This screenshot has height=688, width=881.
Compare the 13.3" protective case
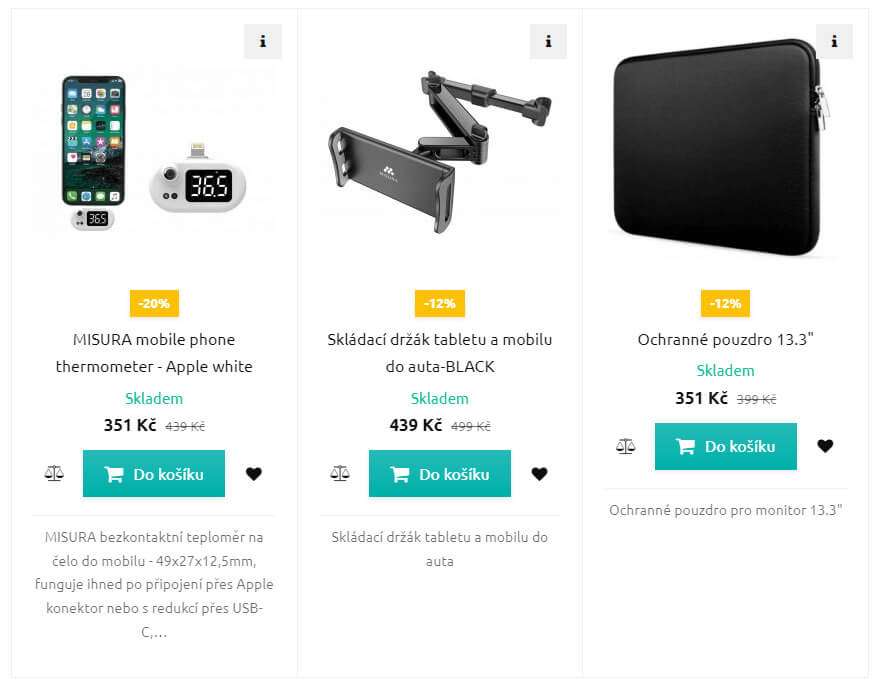pos(626,446)
